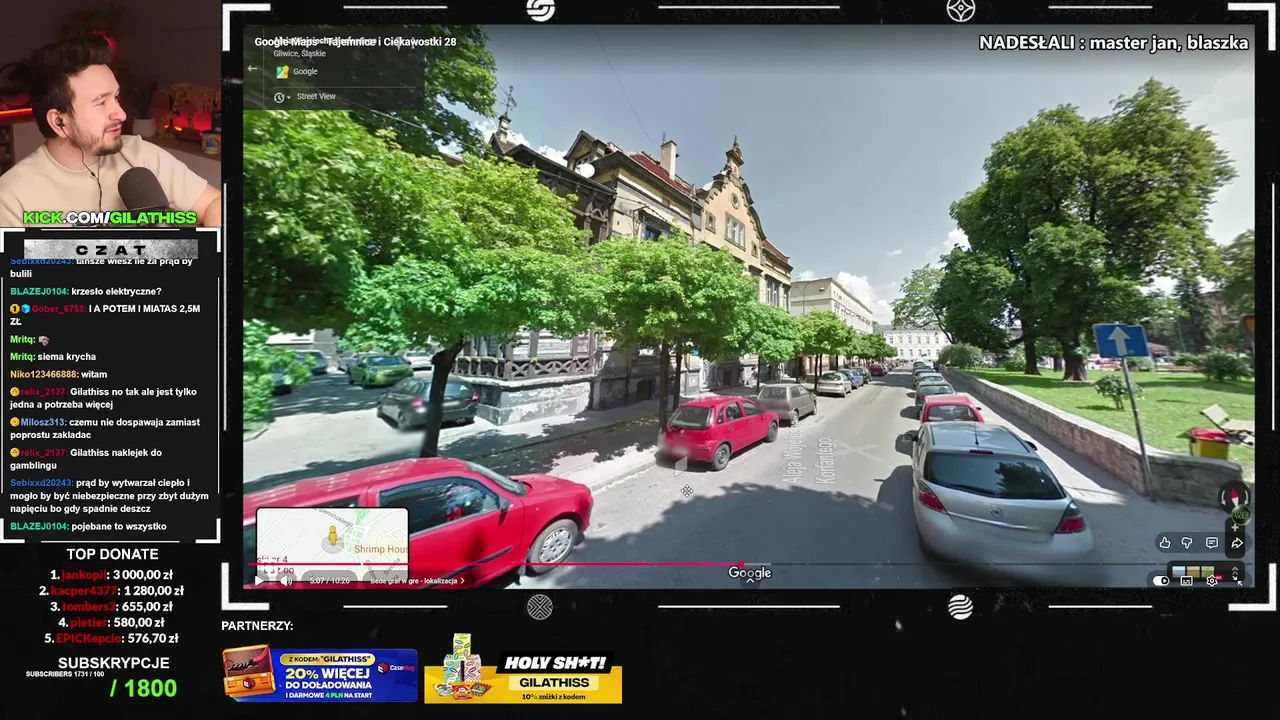Mute the video with speaker icon
The image size is (1280, 720).
click(286, 581)
